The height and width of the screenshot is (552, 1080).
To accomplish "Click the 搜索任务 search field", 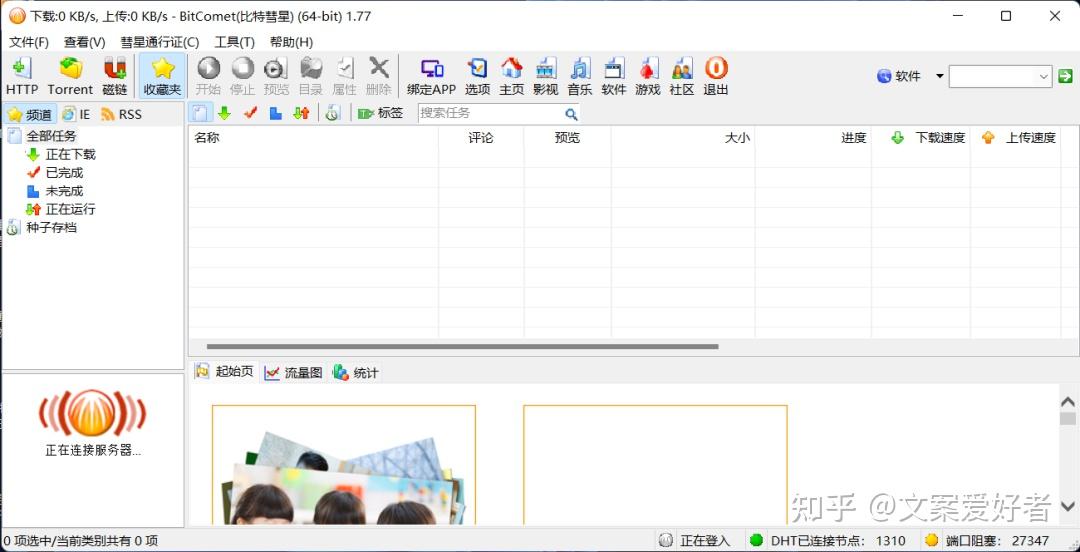I will click(x=490, y=113).
